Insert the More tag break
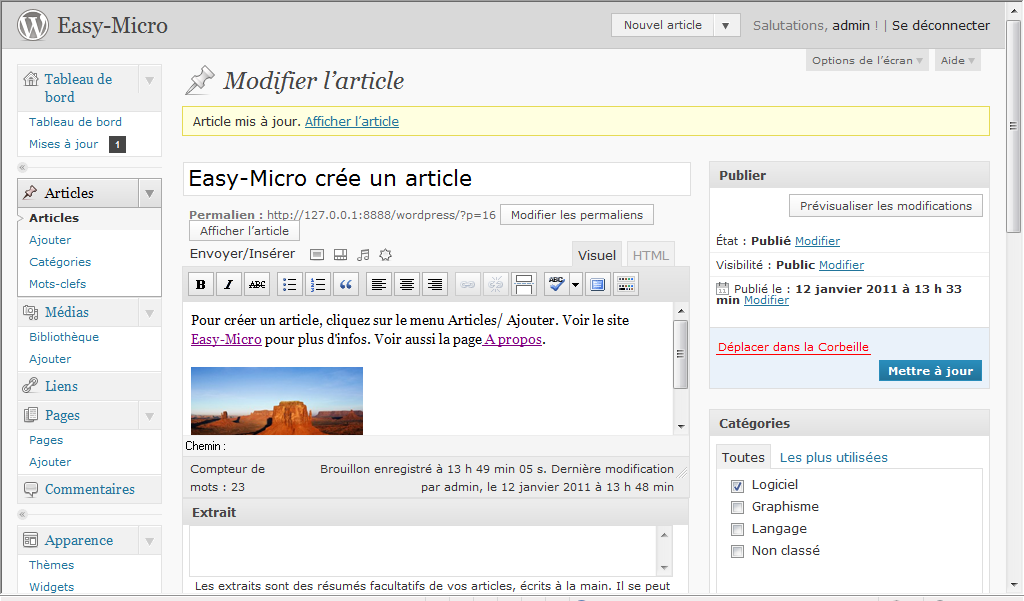 coord(524,284)
